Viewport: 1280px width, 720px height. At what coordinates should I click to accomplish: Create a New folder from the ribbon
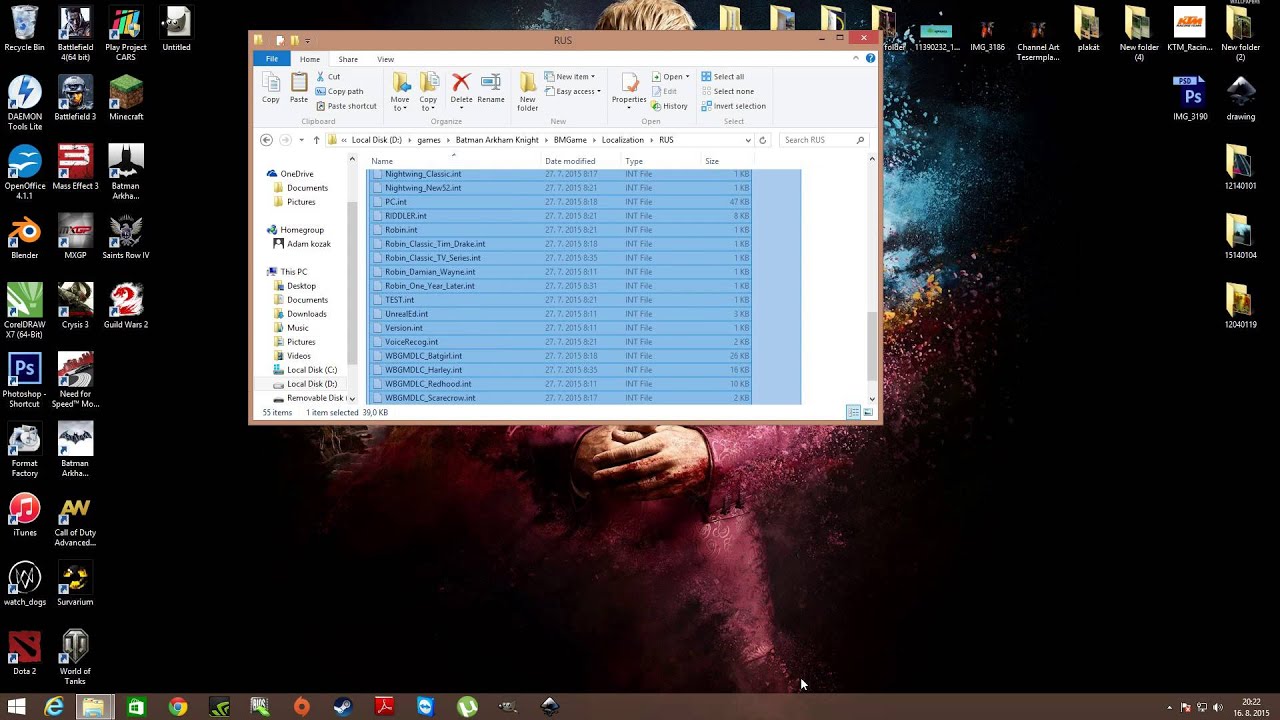click(528, 92)
